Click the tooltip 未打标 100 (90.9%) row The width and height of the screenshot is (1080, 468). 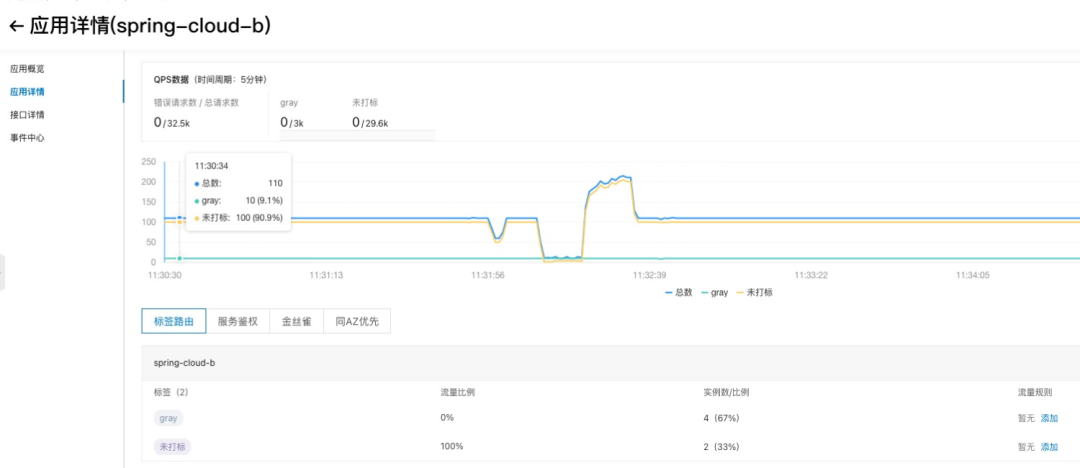[238, 218]
